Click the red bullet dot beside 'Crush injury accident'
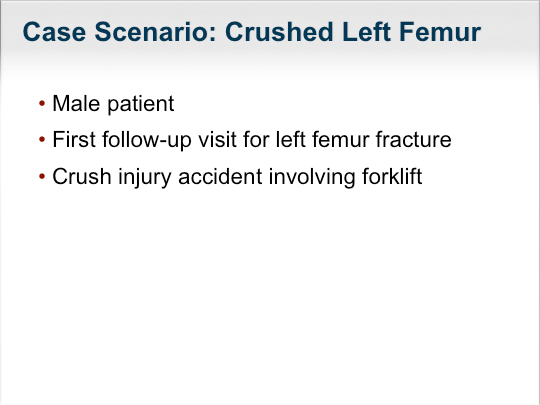Viewport: 540px width, 405px height. pyautogui.click(x=42, y=176)
